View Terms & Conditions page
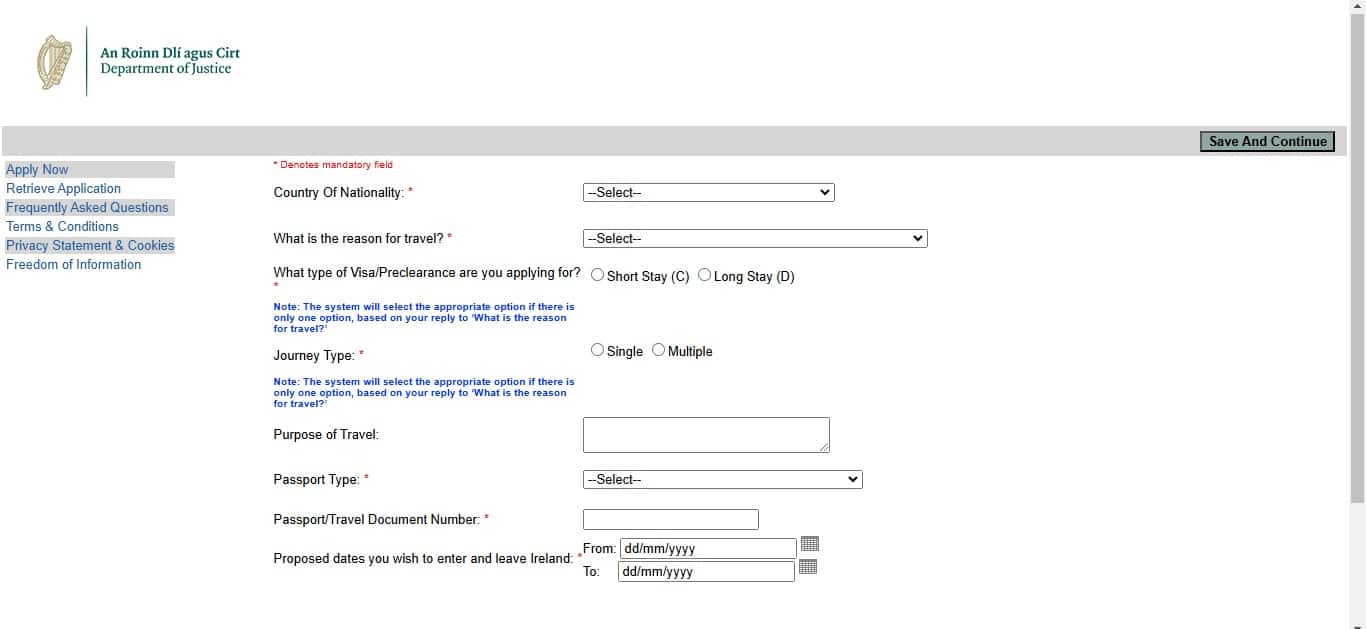The width and height of the screenshot is (1366, 629). pyautogui.click(x=62, y=226)
